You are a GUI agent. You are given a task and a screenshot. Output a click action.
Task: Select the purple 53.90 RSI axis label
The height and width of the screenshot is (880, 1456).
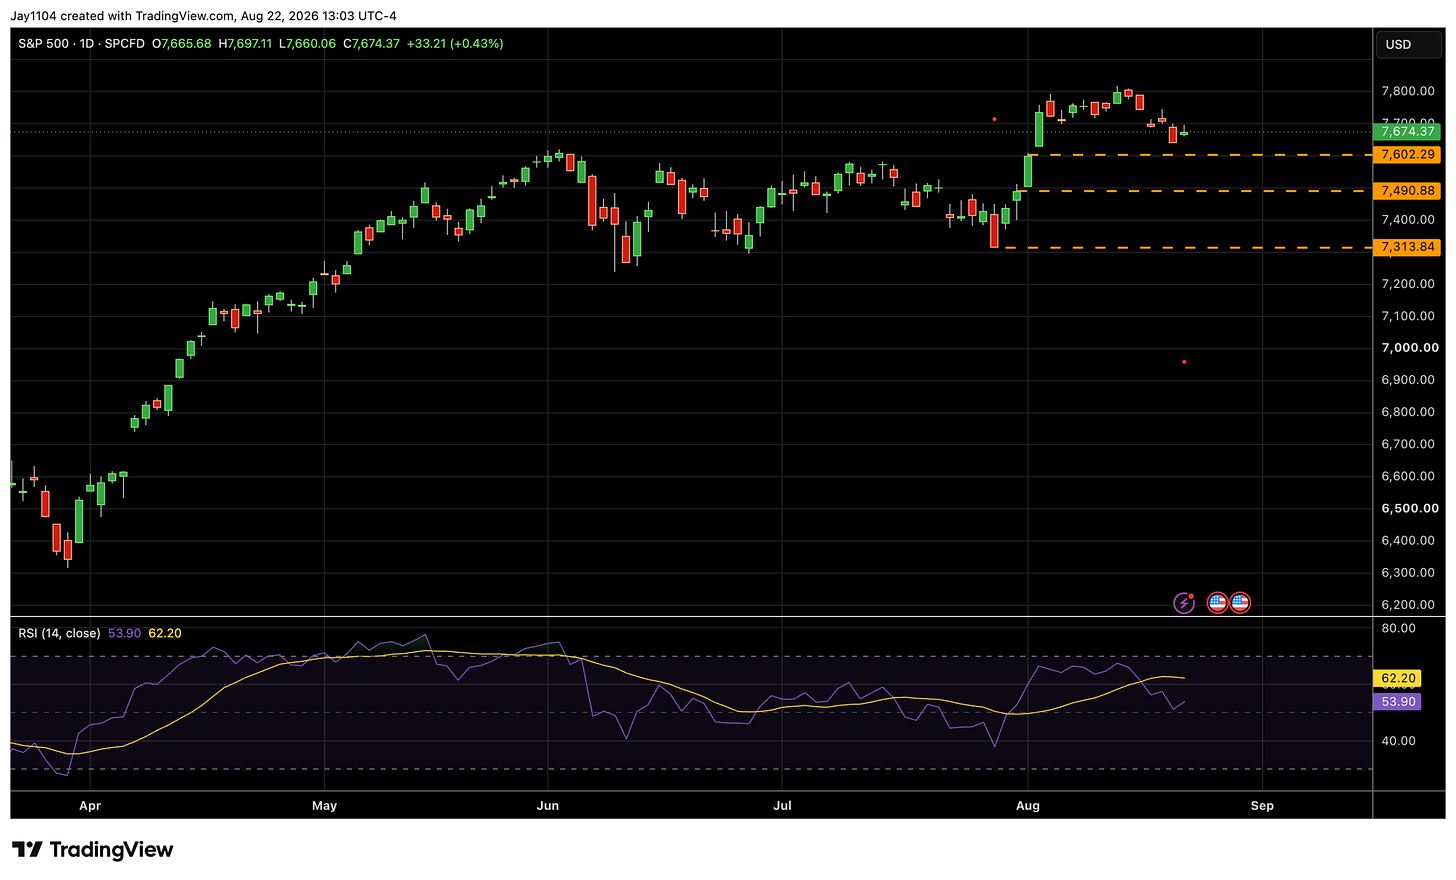(1398, 702)
